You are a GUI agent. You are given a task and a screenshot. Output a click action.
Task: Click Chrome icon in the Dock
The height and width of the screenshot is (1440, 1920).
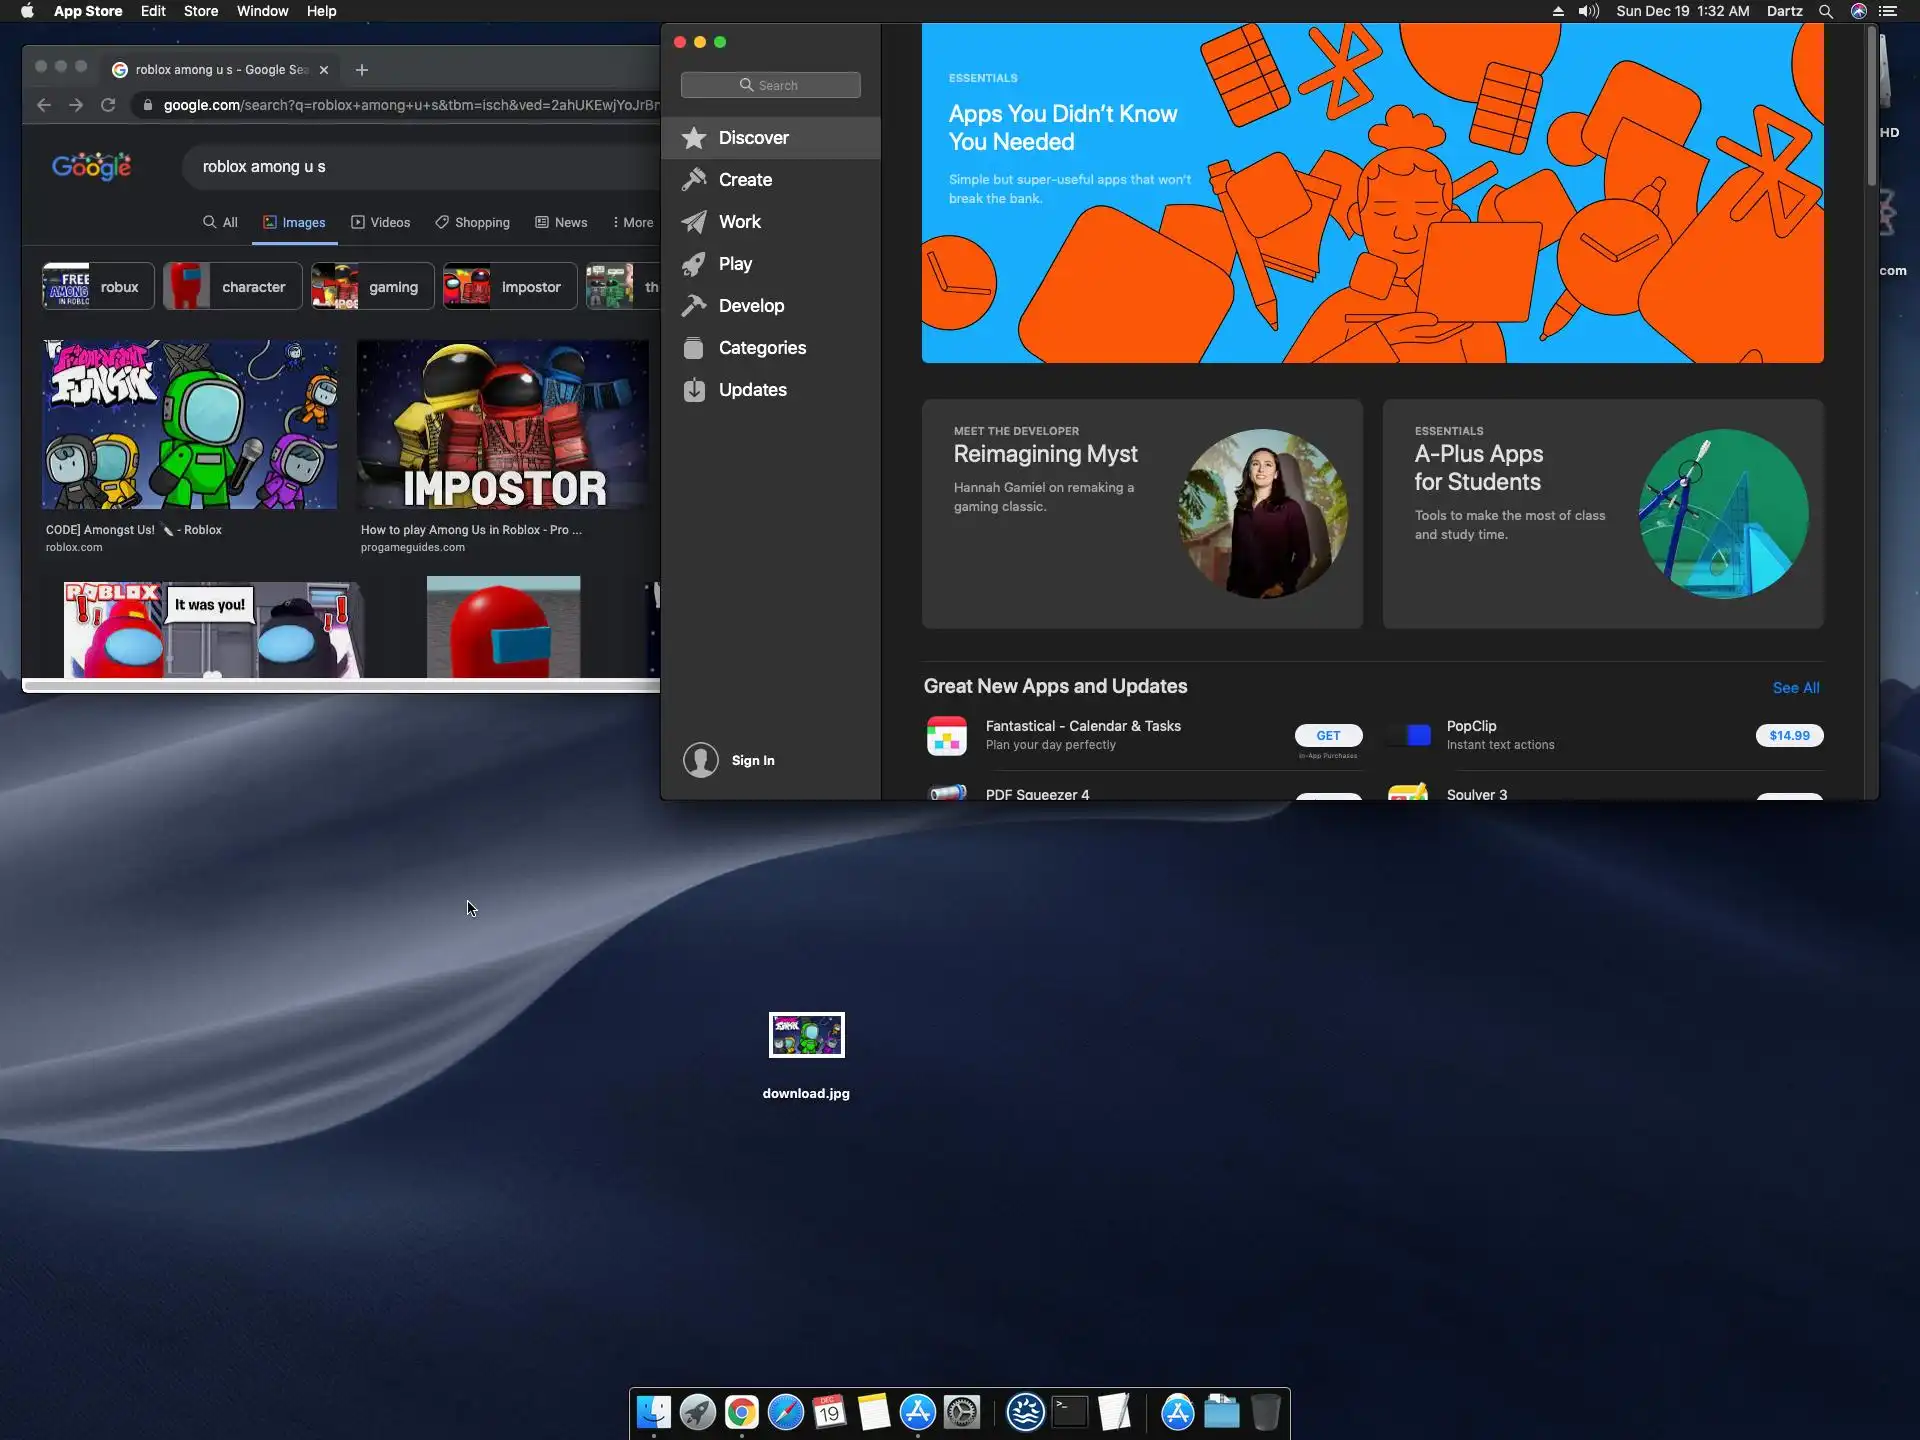coord(741,1412)
